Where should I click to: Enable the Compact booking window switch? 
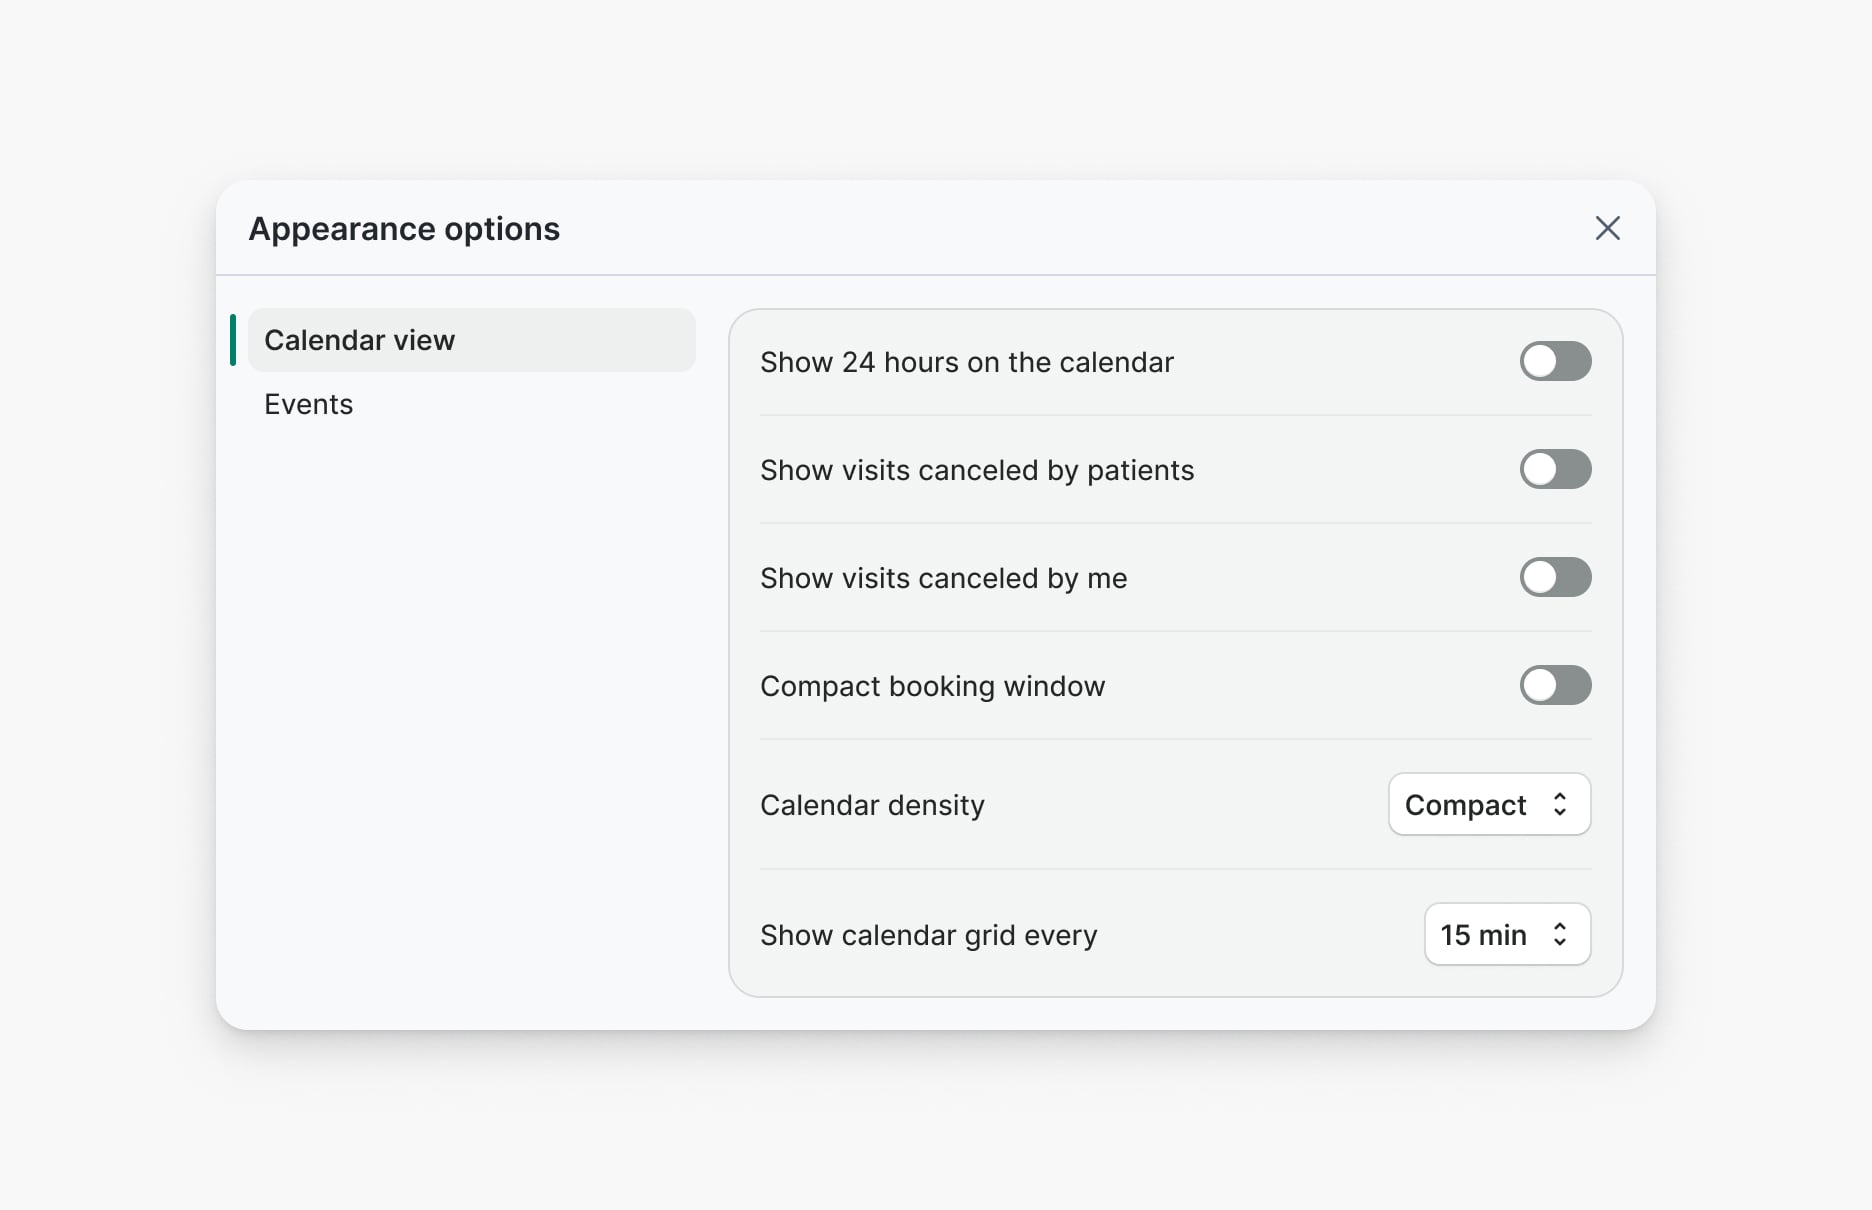(x=1555, y=685)
